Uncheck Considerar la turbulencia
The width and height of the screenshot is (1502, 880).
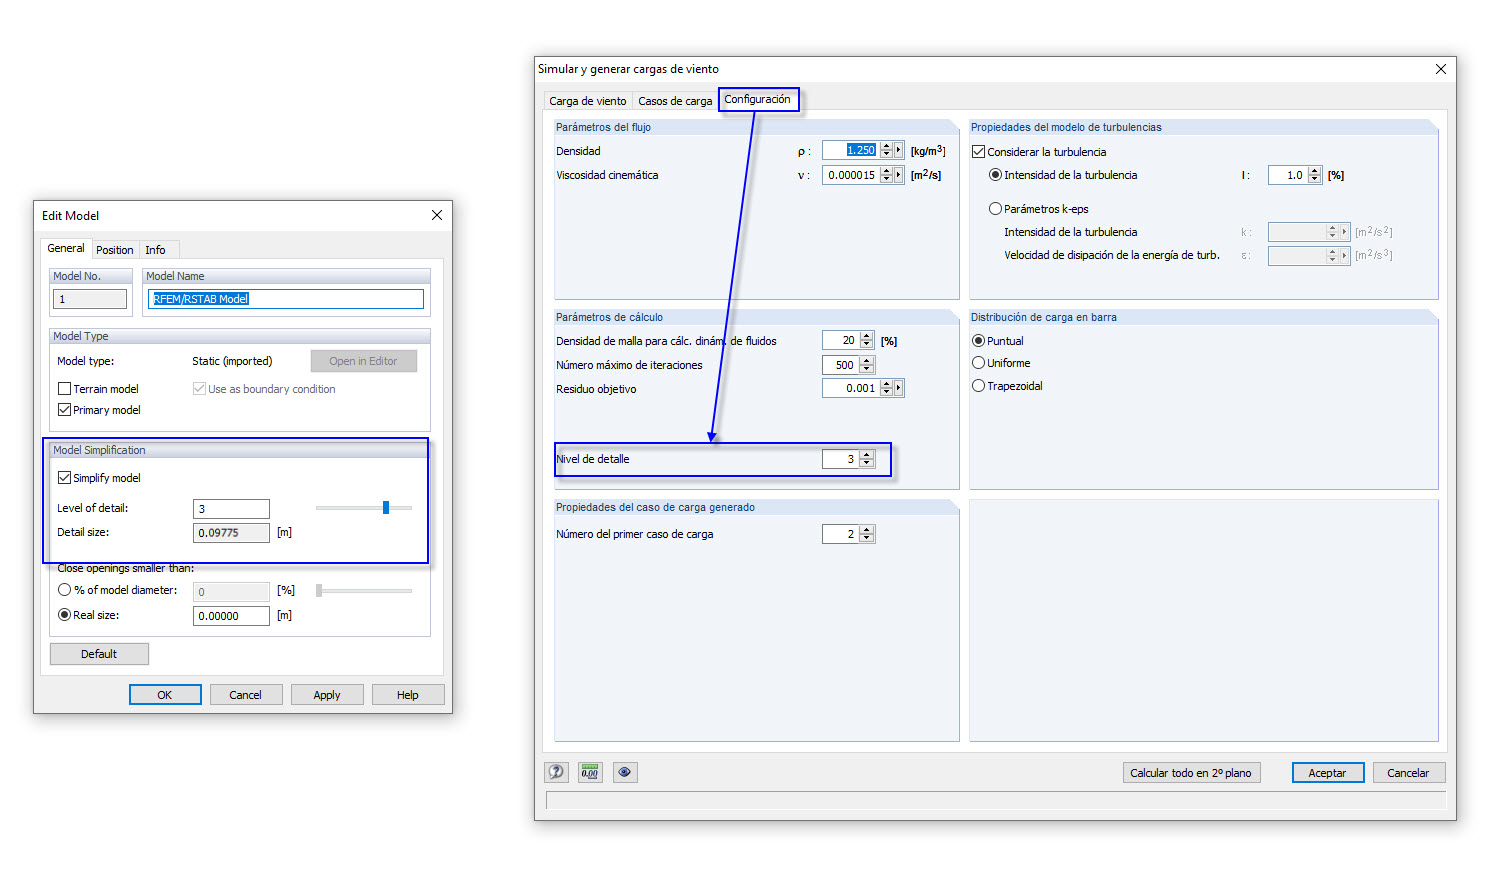click(978, 151)
